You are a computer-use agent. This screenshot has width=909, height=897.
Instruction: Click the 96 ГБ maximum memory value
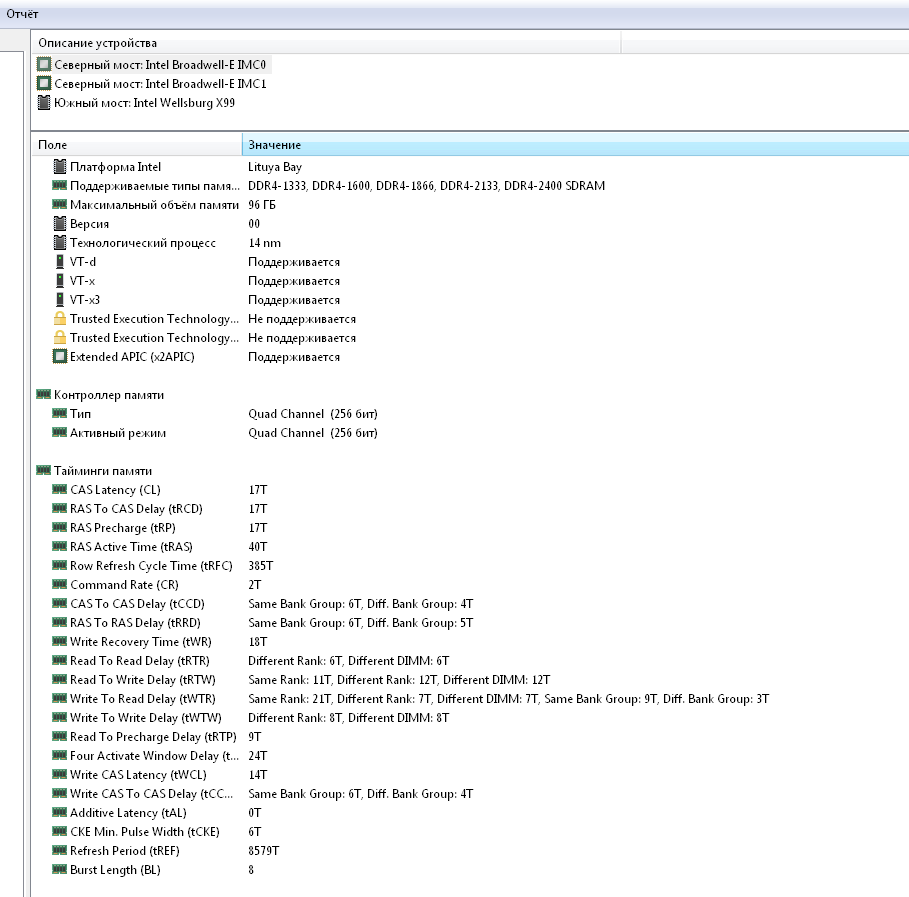[x=261, y=205]
